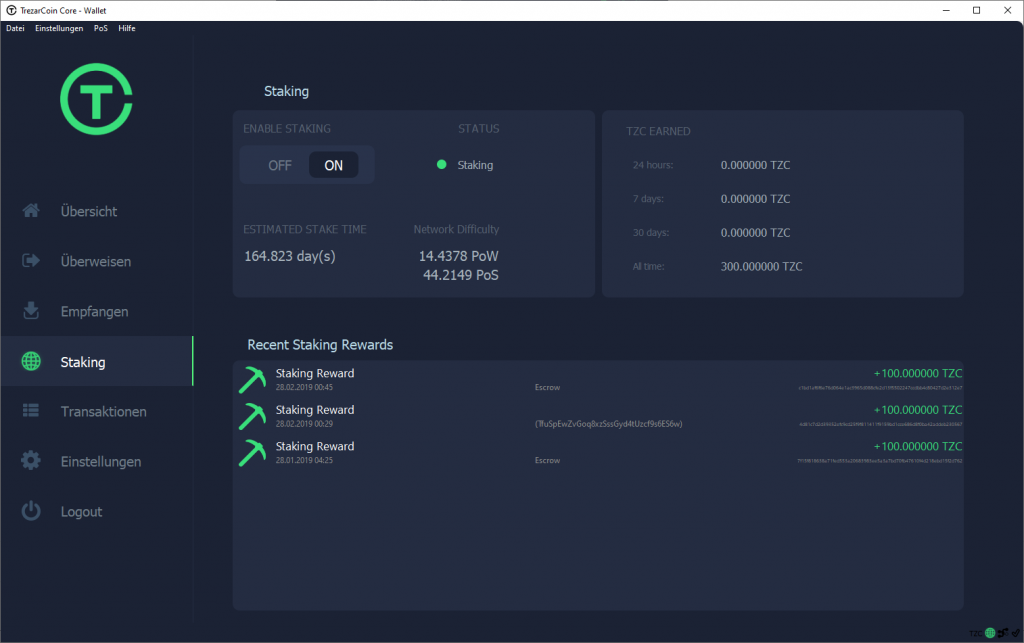Click the power icon beside Logout
The height and width of the screenshot is (643, 1024).
click(31, 511)
